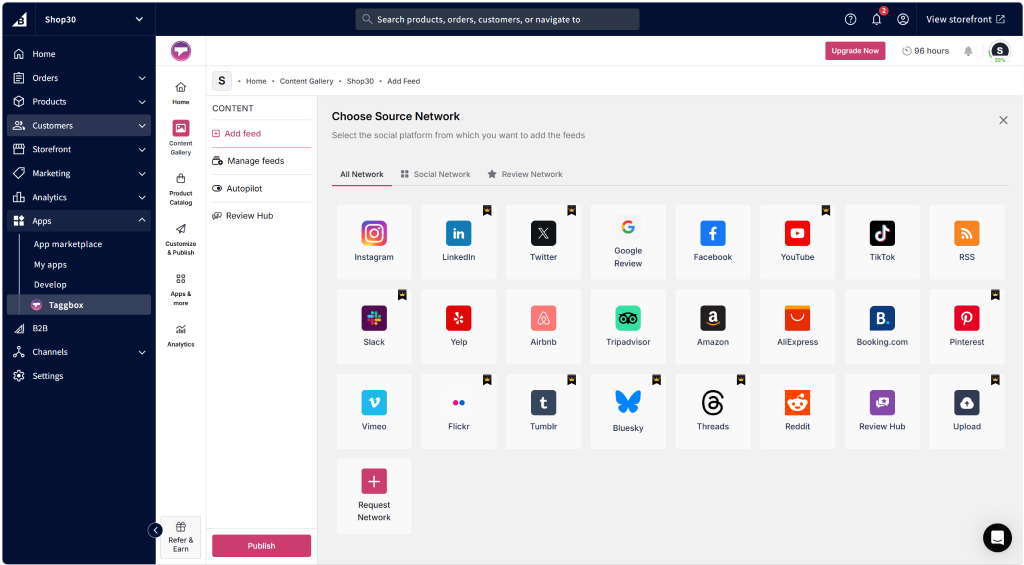1024x565 pixels.
Task: Pick the Airbnb network tile
Action: click(543, 327)
